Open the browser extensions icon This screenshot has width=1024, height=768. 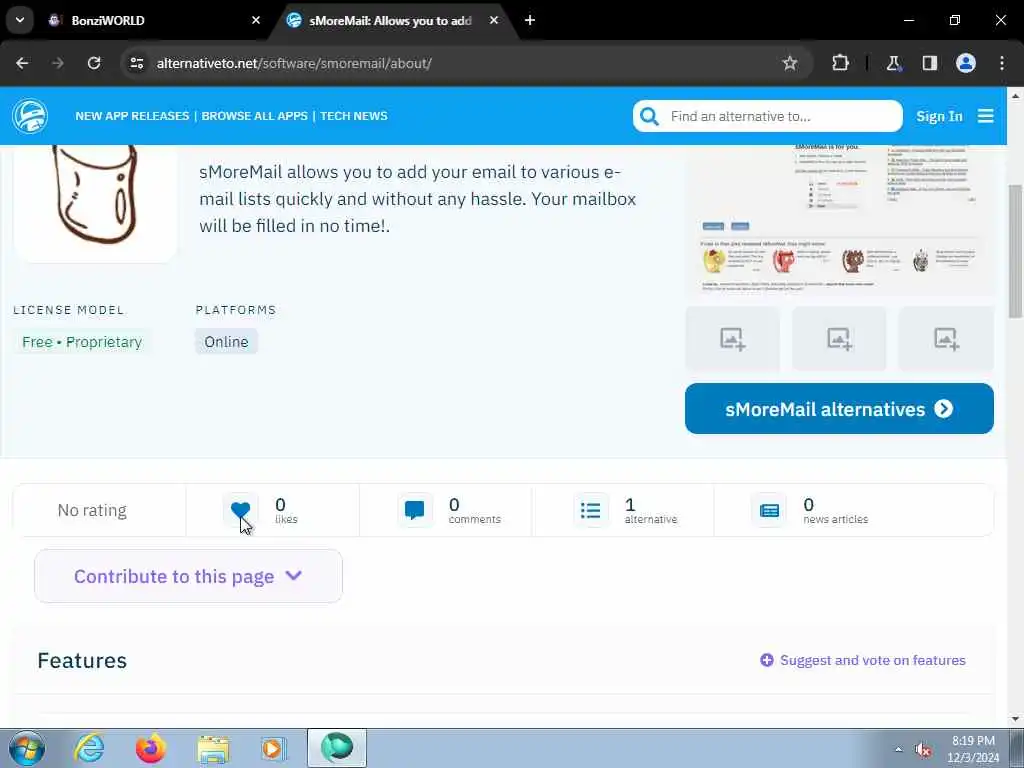(x=840, y=63)
